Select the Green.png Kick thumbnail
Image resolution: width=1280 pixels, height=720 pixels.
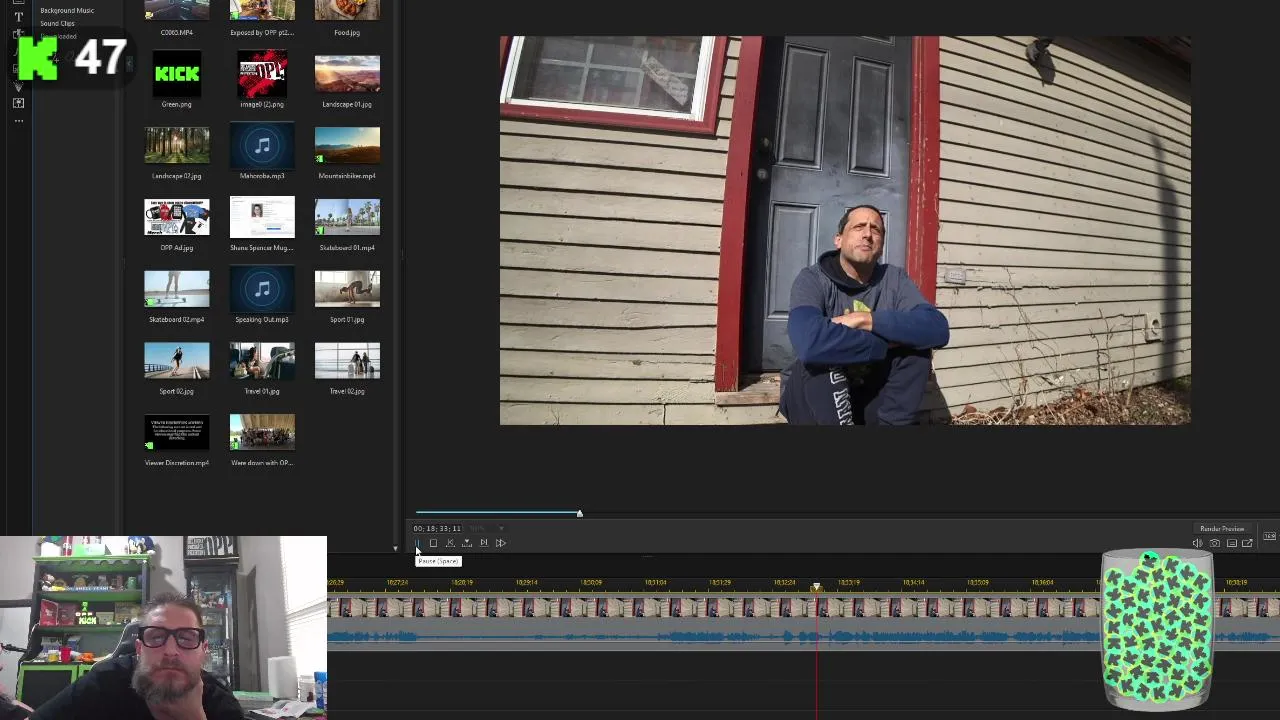coord(177,74)
